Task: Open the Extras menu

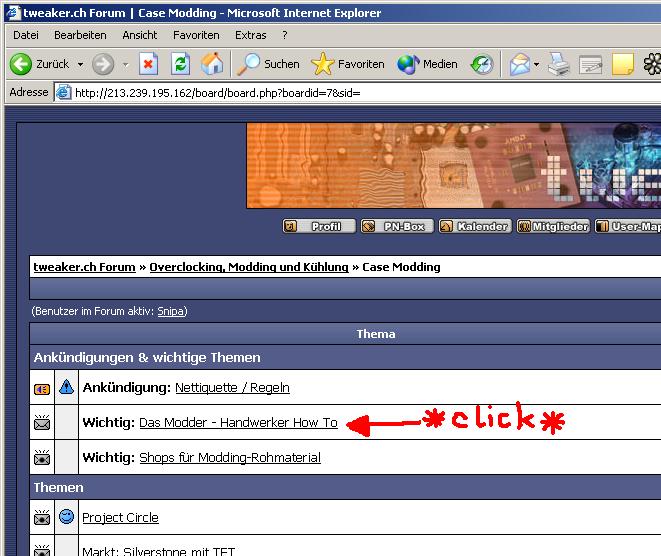Action: pos(250,35)
